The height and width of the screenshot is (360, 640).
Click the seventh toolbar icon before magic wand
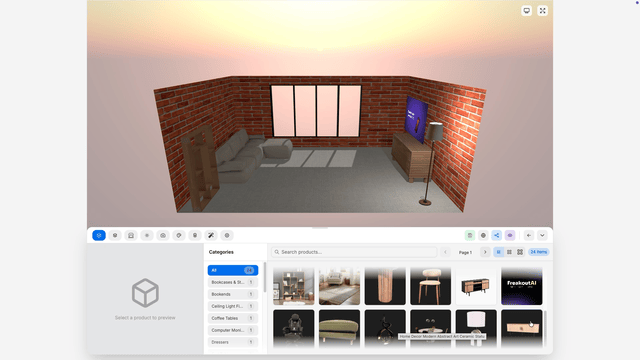195,236
